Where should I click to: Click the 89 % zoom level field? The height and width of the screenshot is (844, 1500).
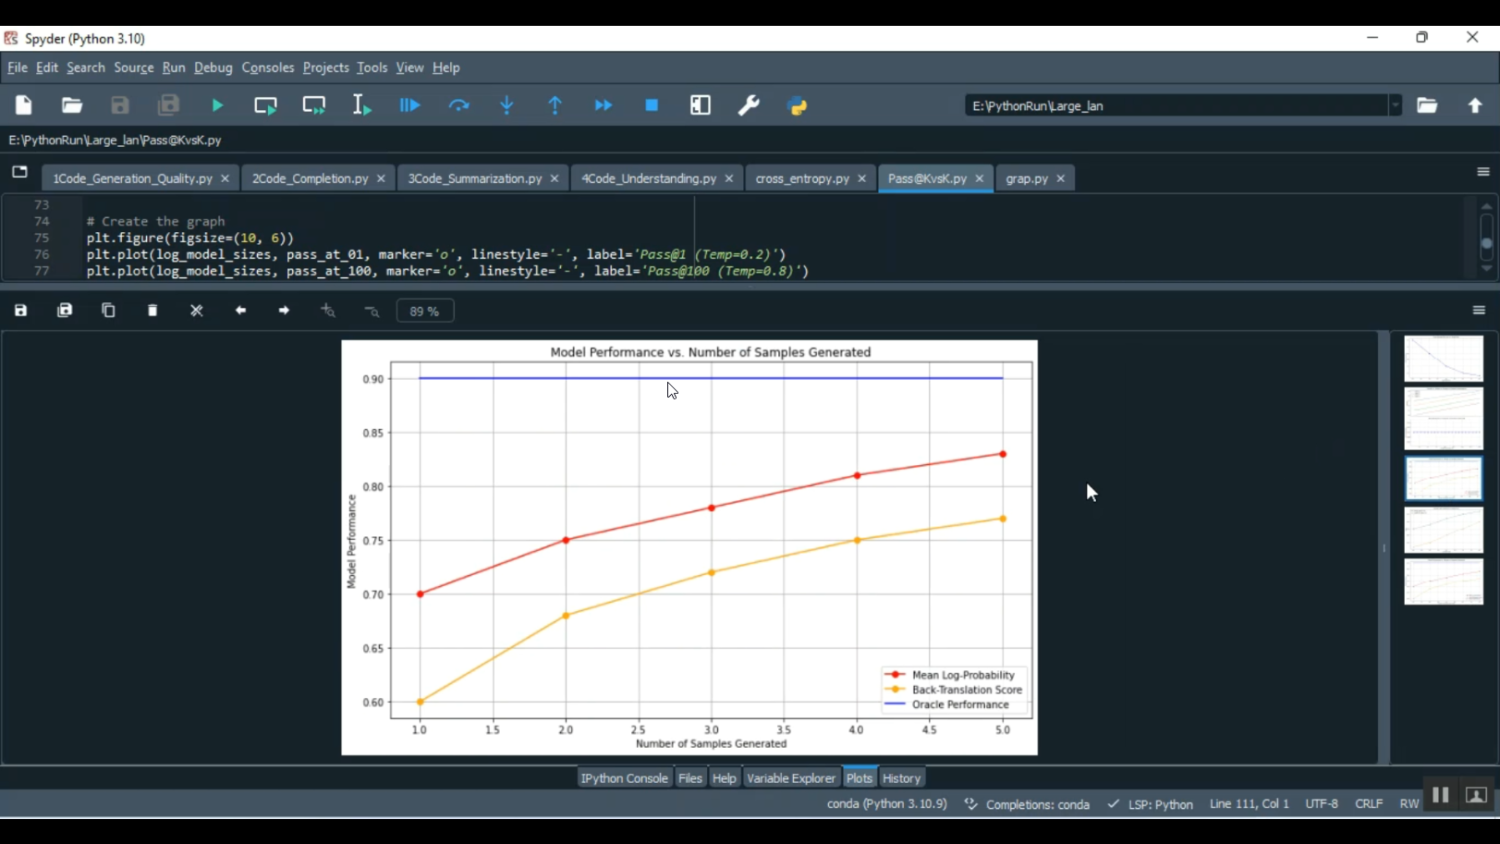pos(425,311)
